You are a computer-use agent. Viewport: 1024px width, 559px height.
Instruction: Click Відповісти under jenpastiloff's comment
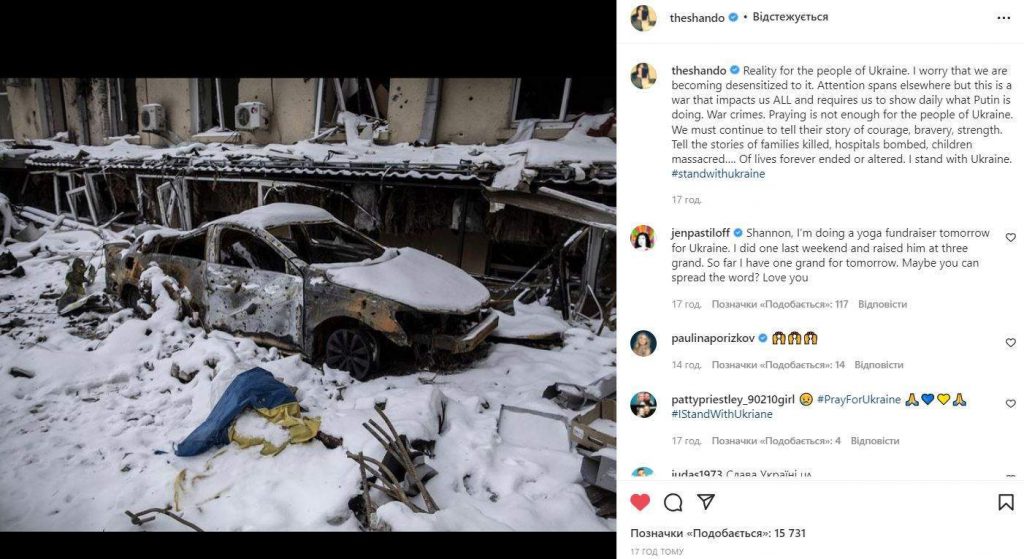coord(882,304)
